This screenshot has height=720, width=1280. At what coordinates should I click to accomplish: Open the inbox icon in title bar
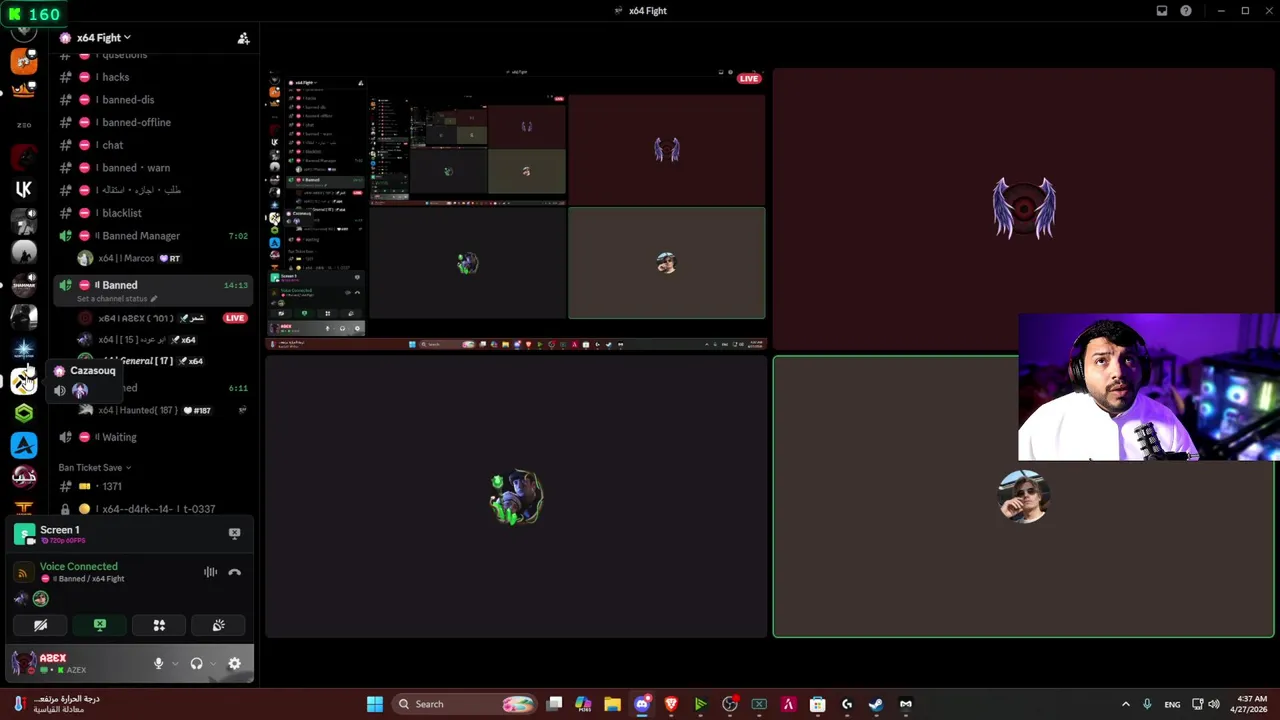[1162, 11]
